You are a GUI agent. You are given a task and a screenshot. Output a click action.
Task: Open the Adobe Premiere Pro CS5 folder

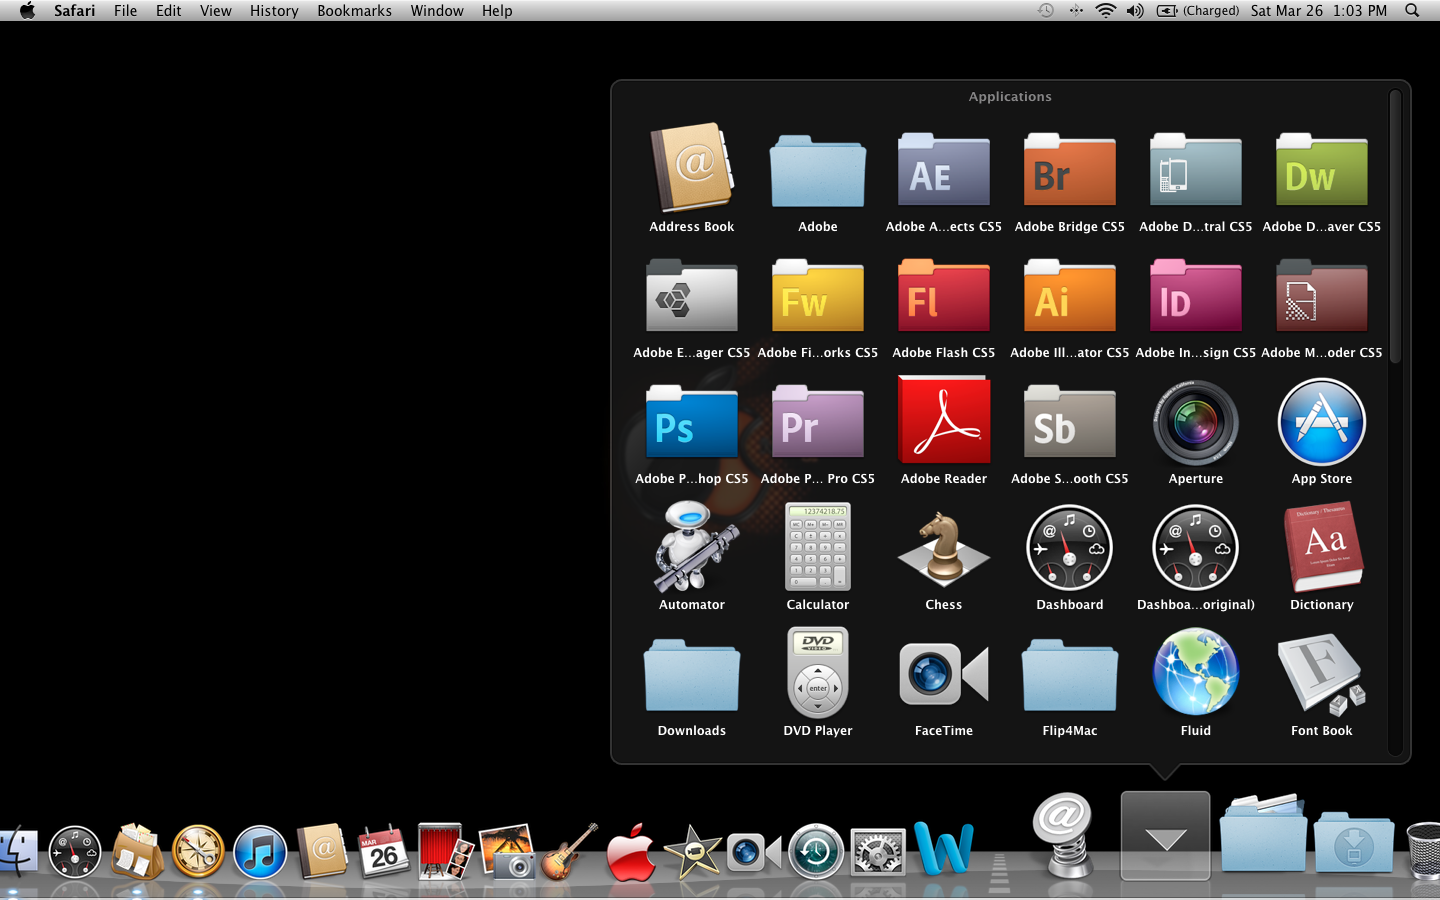[818, 422]
